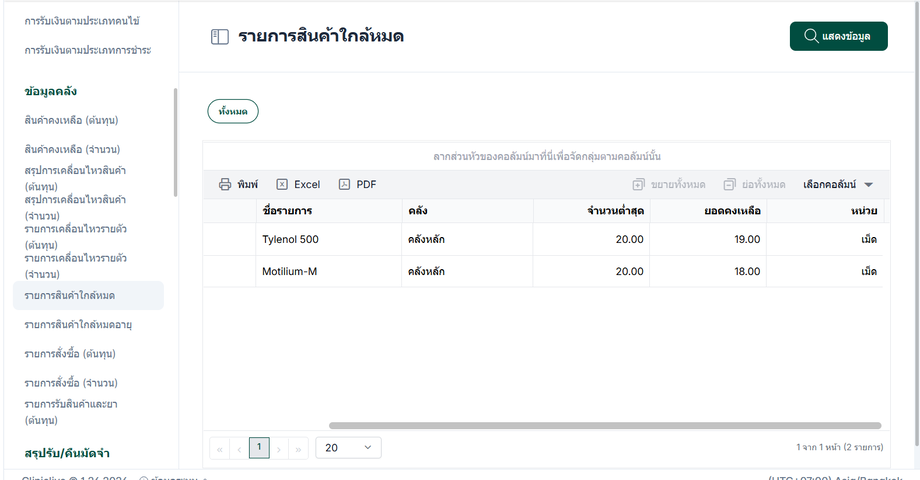Select page 1 in the pager
920x480 pixels.
tap(259, 448)
